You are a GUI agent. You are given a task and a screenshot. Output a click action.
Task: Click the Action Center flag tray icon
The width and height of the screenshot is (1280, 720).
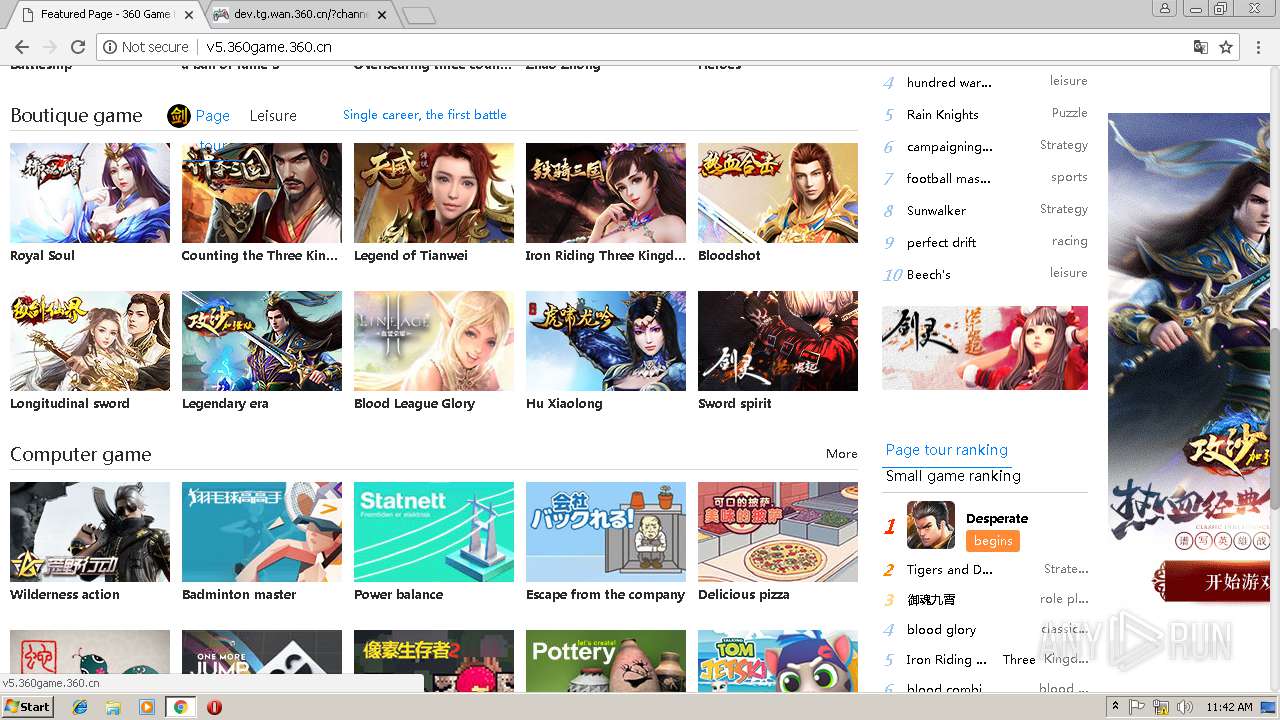point(1137,707)
